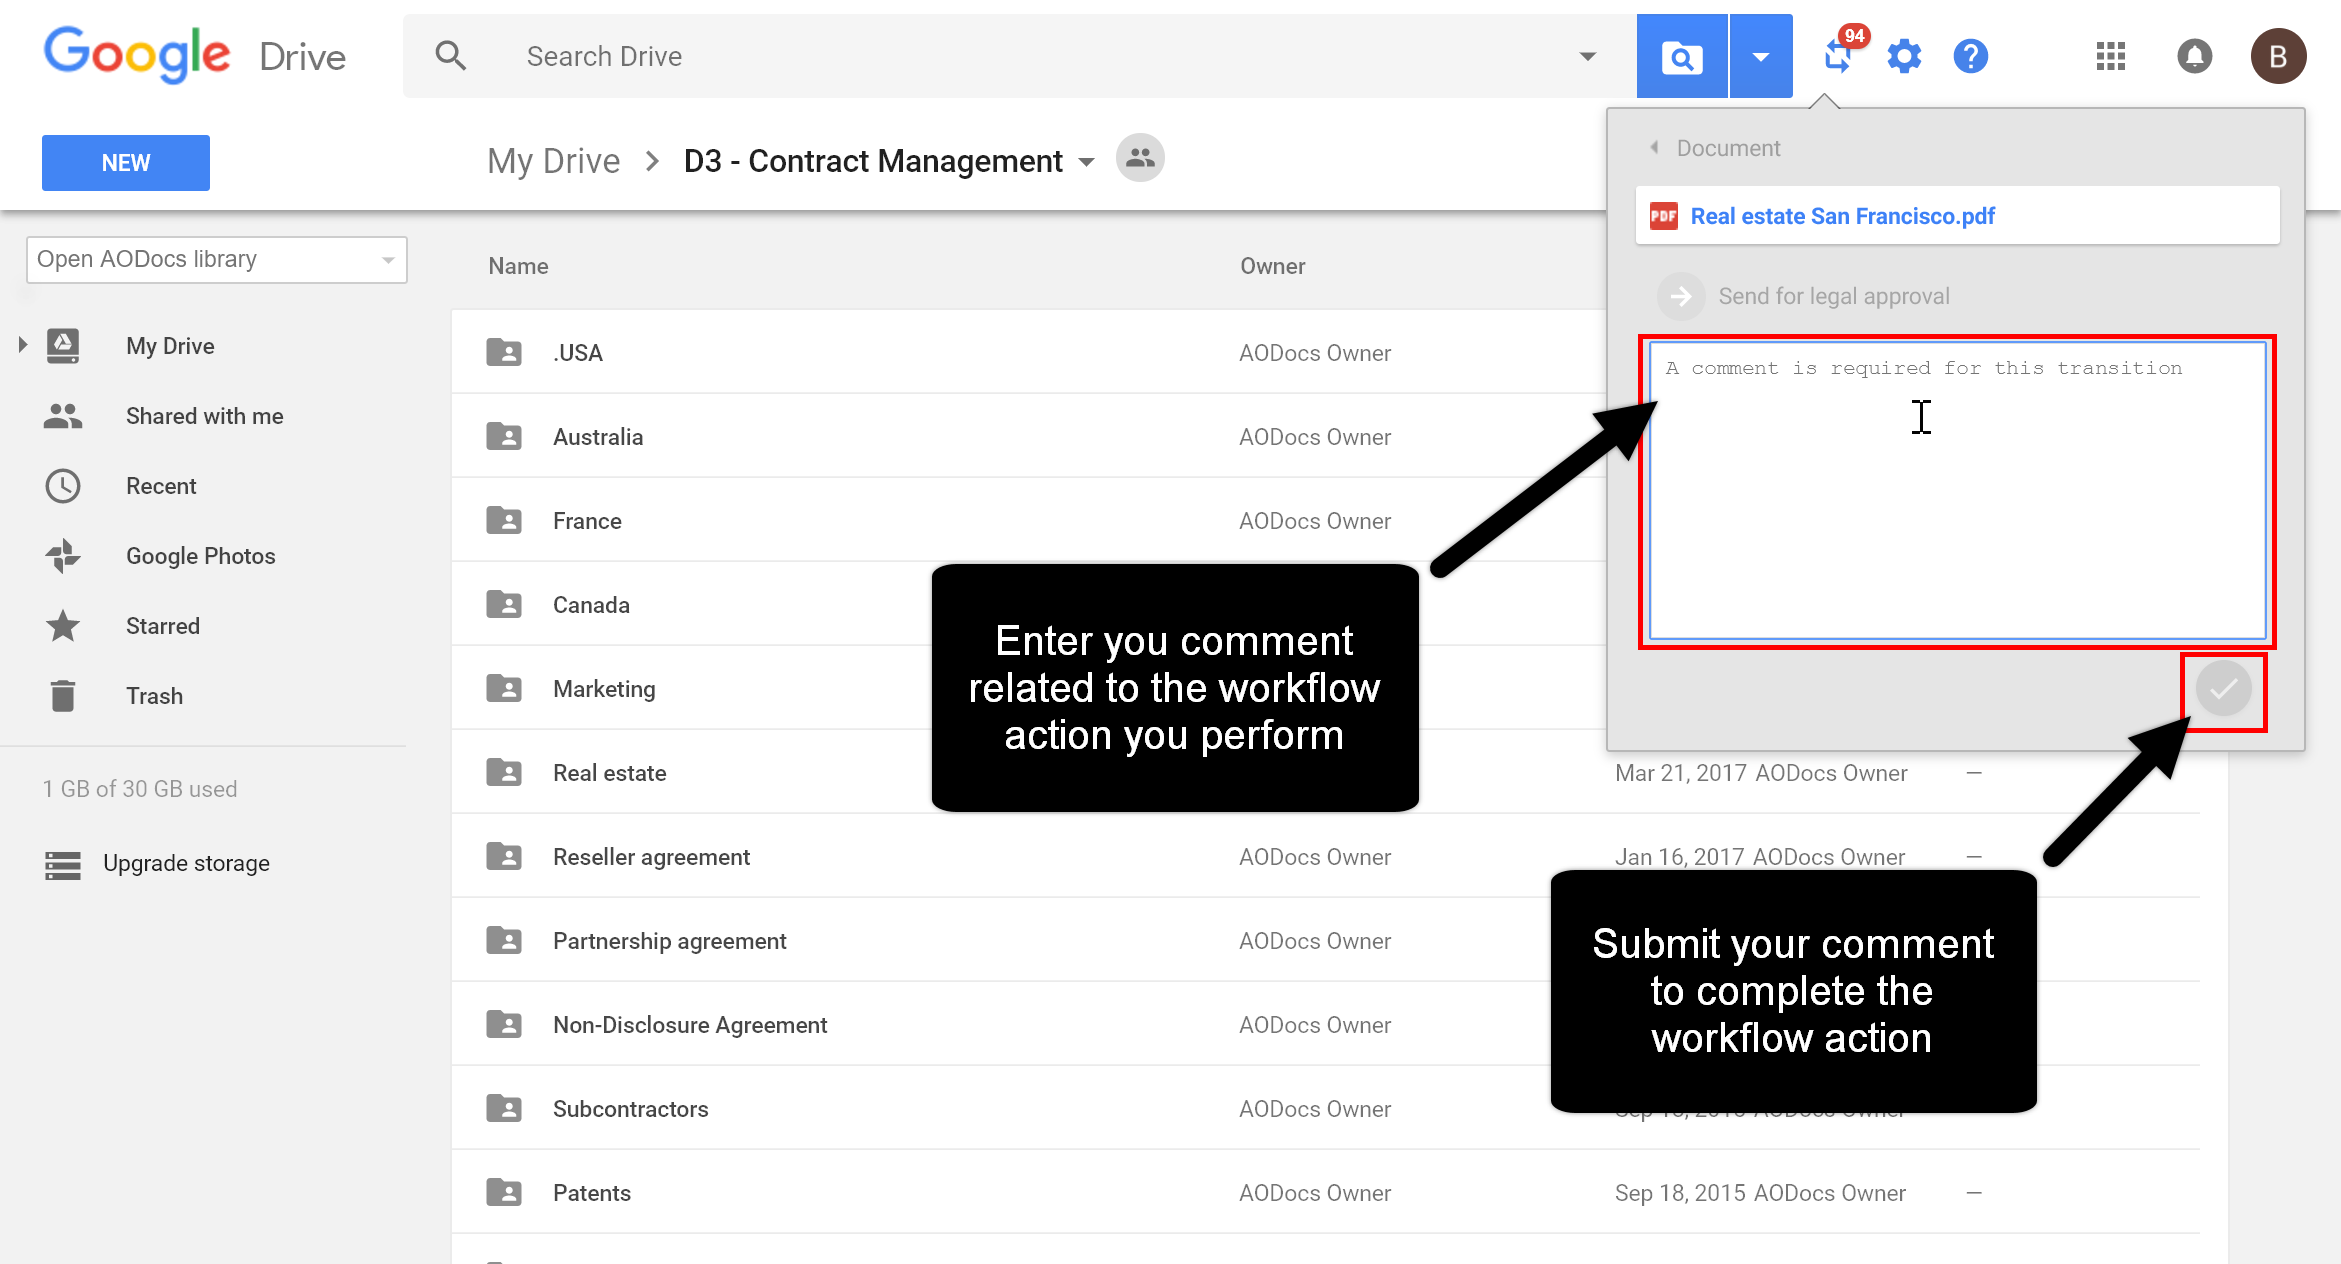Screen dimensions: 2341x1264
Task: Open Trash
Action: (154, 696)
